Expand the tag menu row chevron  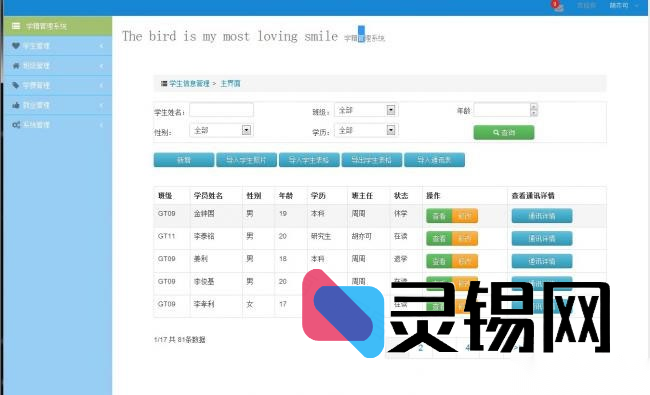[x=102, y=85]
